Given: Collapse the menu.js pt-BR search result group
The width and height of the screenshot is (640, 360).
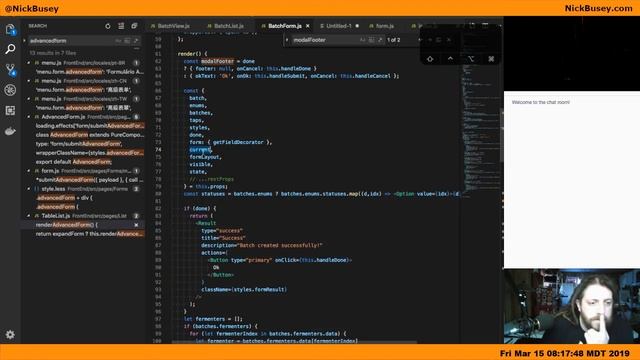Looking at the screenshot, I should pyautogui.click(x=29, y=63).
